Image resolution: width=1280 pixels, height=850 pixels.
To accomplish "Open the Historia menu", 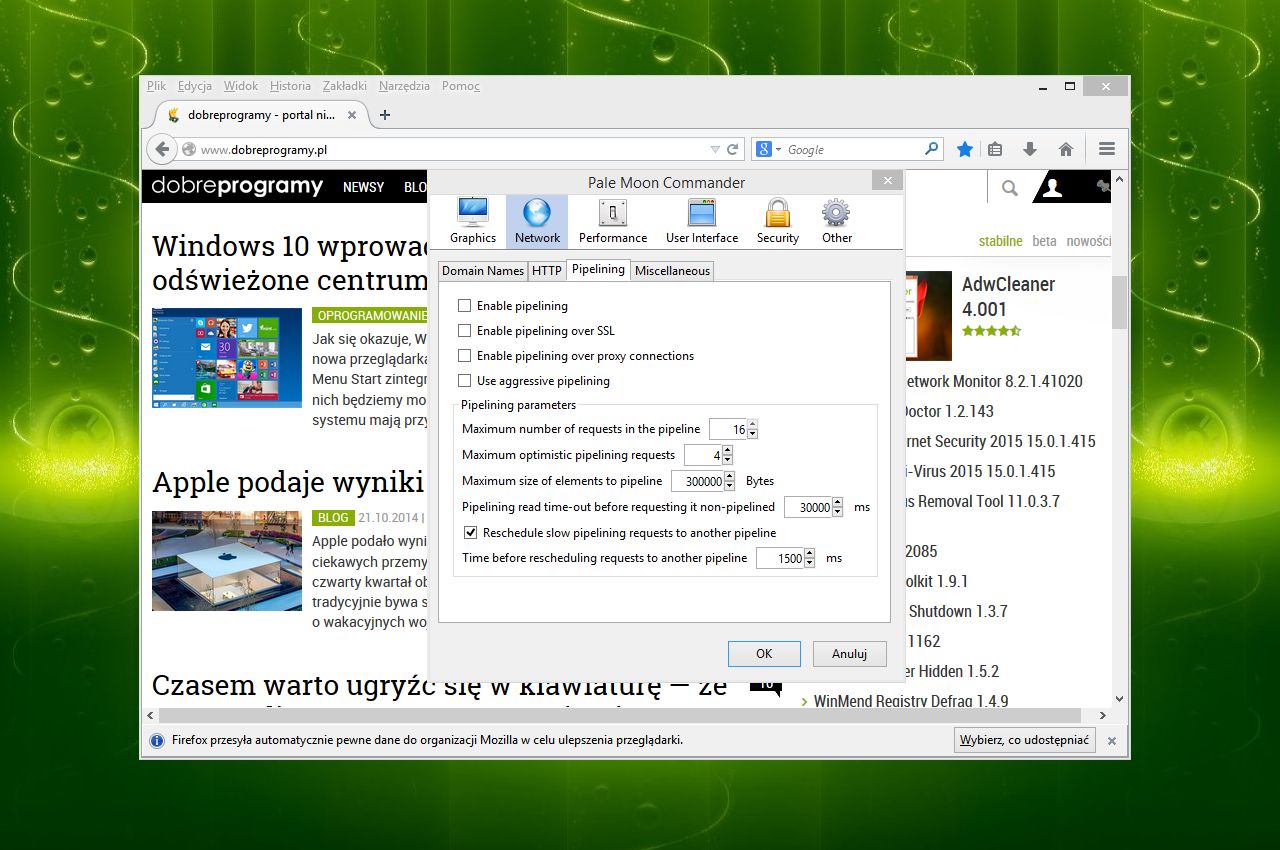I will (290, 86).
